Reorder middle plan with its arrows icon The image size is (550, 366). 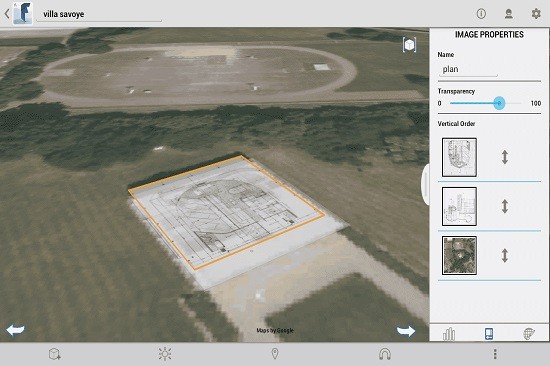point(505,206)
